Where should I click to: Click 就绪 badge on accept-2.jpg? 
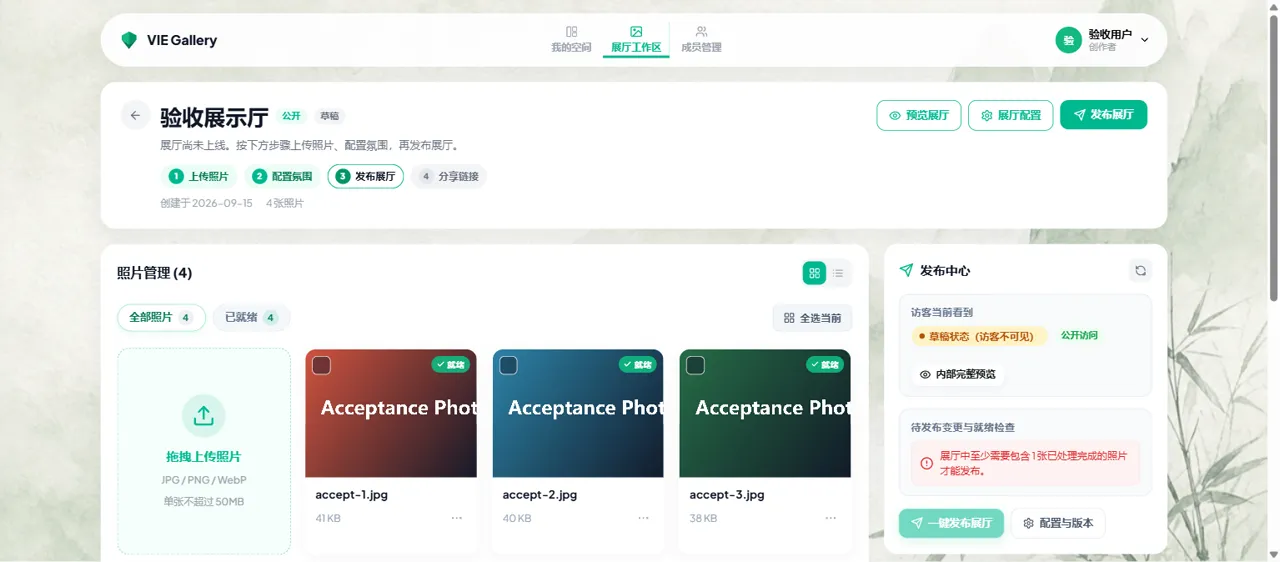637,365
